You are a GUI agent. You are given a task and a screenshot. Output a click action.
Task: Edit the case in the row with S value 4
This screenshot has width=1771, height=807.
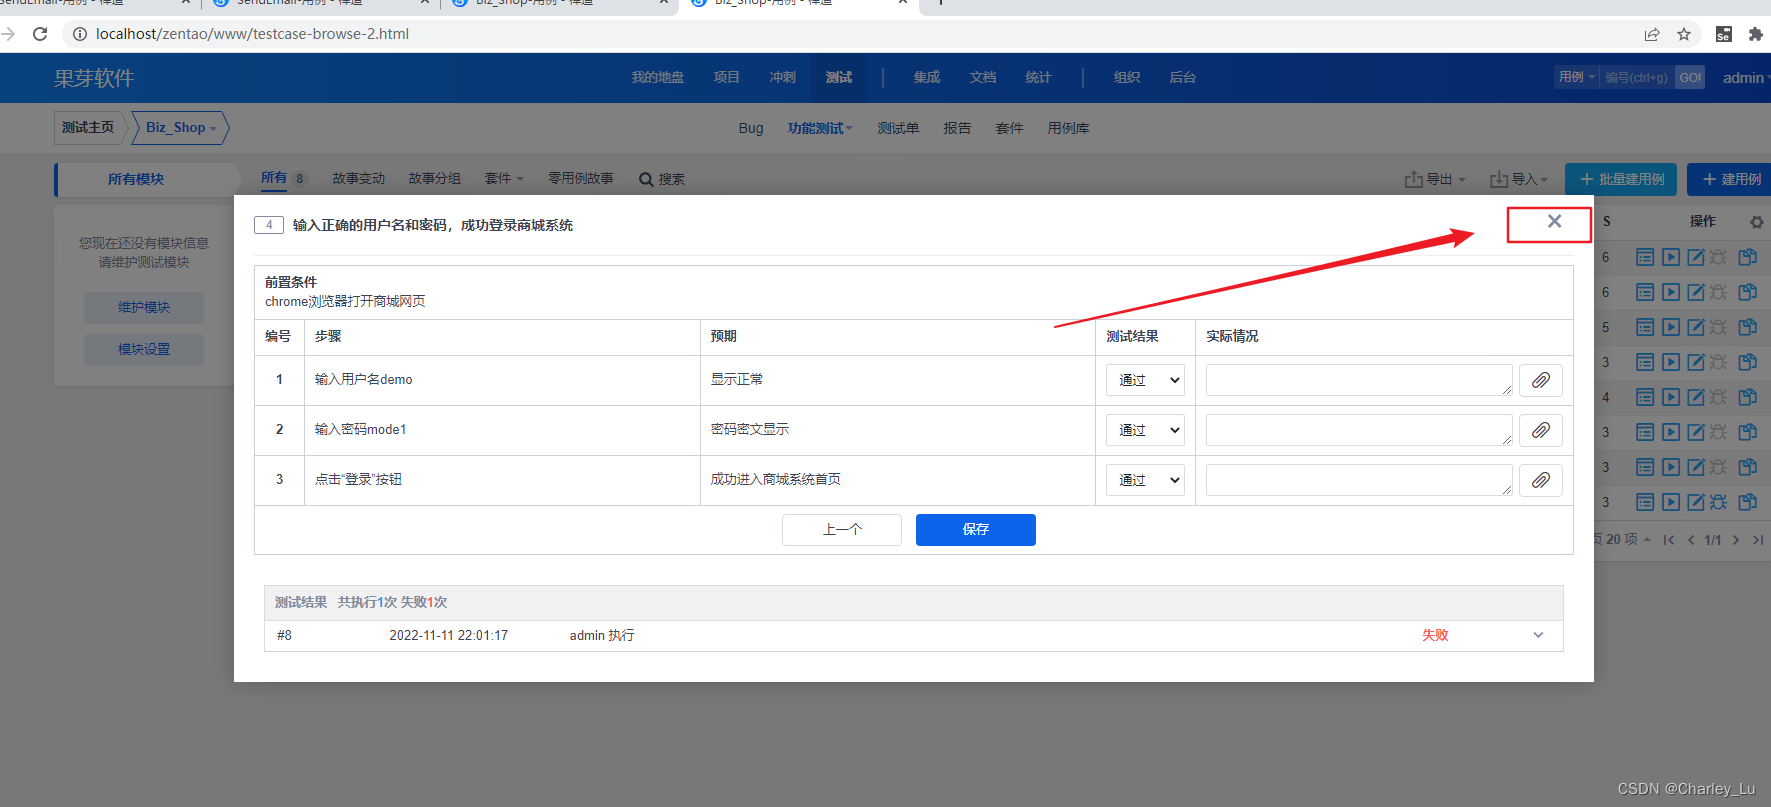[x=1696, y=397]
